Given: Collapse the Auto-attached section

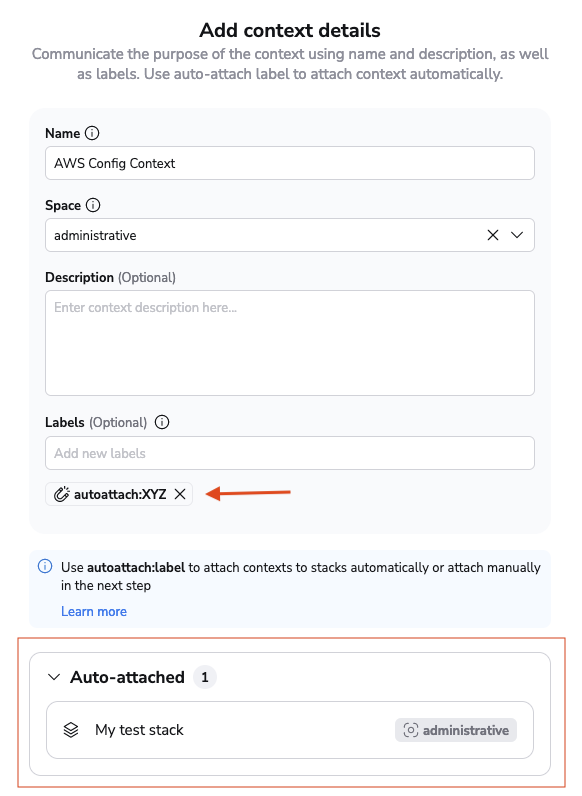Looking at the screenshot, I should [54, 677].
